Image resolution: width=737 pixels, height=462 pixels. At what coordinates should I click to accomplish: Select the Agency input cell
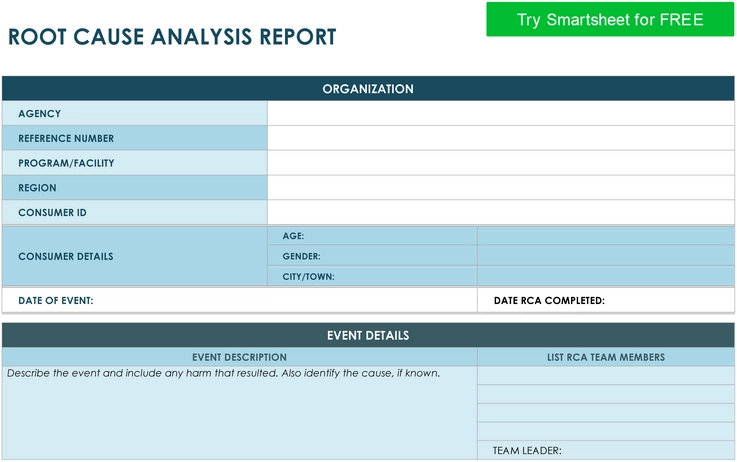click(x=501, y=113)
